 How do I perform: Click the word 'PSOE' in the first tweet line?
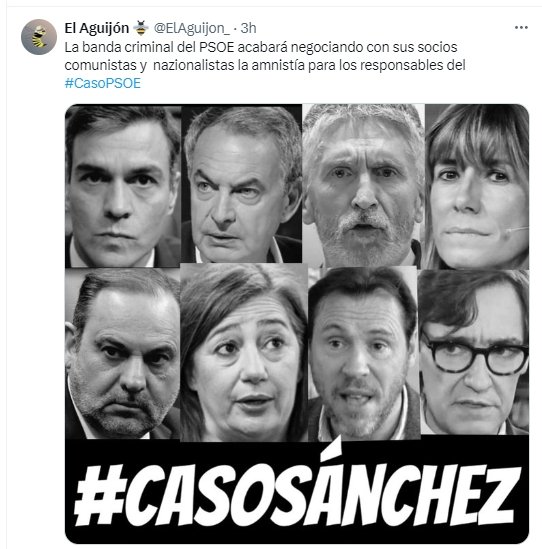(216, 47)
